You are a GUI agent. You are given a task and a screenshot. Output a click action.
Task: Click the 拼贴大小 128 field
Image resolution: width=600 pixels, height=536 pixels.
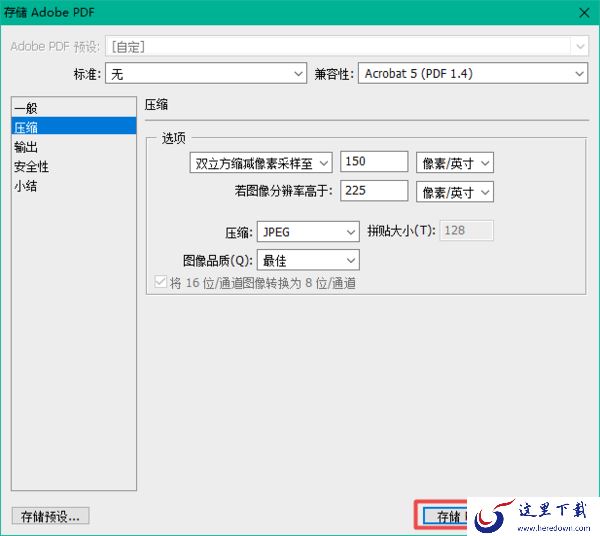coord(466,230)
